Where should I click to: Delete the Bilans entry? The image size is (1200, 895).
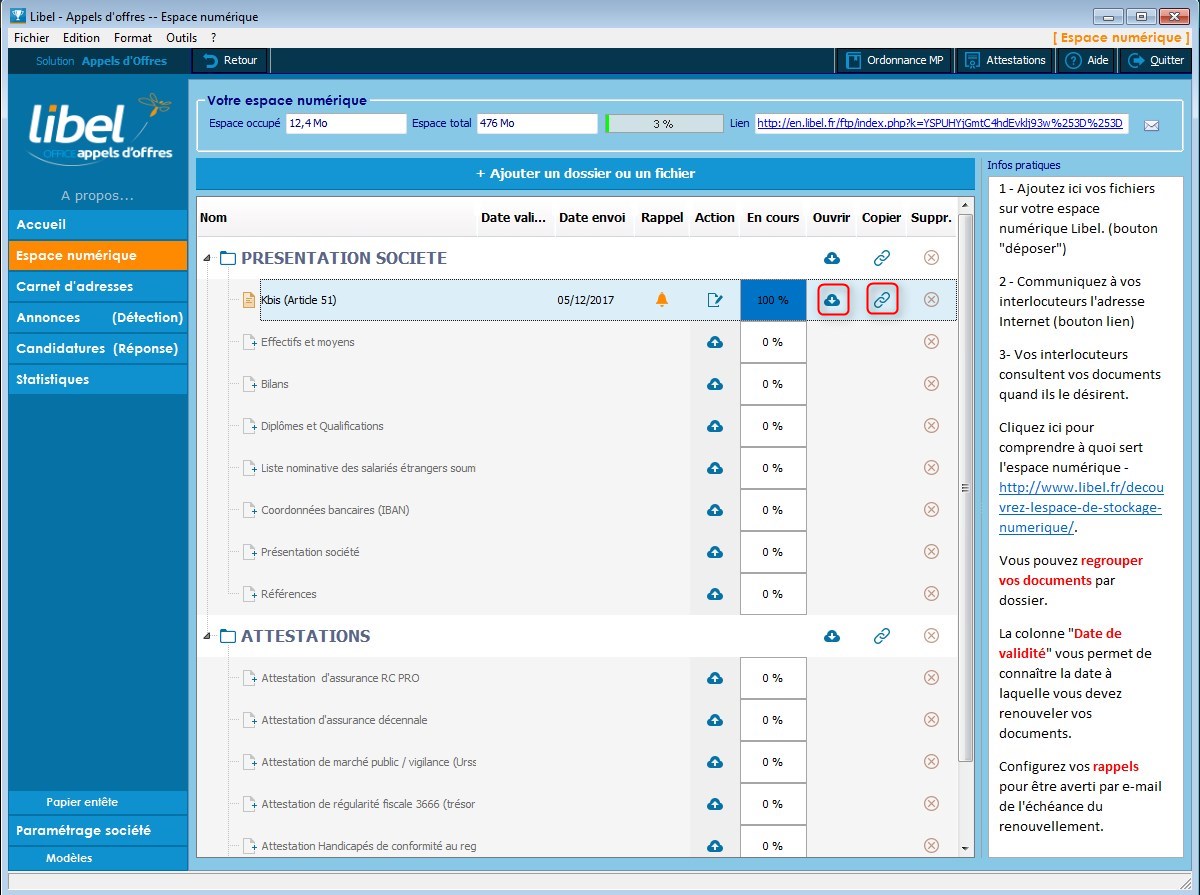[931, 384]
